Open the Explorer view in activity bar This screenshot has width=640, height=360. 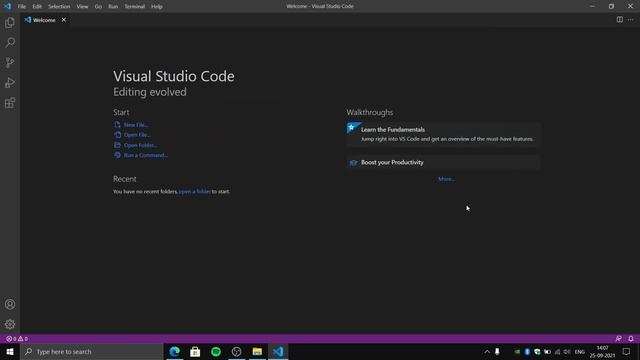10,23
